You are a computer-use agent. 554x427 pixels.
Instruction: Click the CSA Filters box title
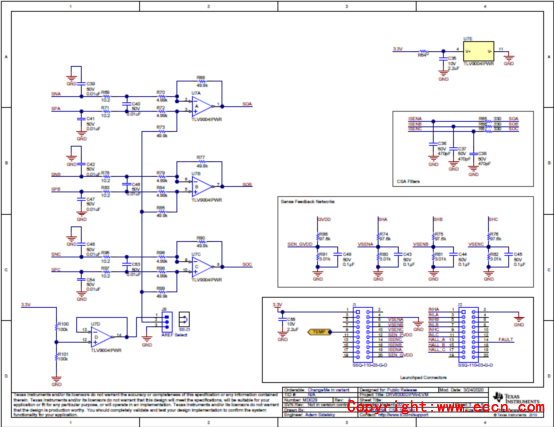(408, 181)
